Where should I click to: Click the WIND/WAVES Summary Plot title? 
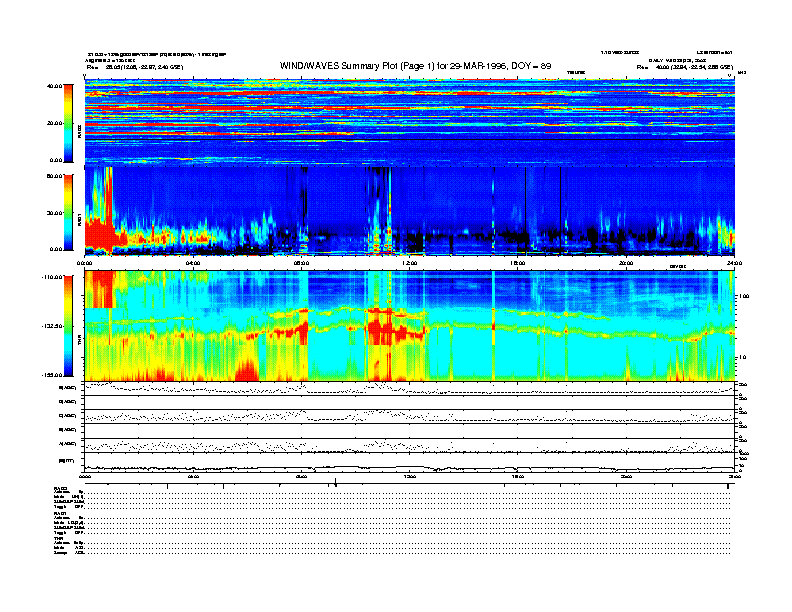click(x=415, y=66)
